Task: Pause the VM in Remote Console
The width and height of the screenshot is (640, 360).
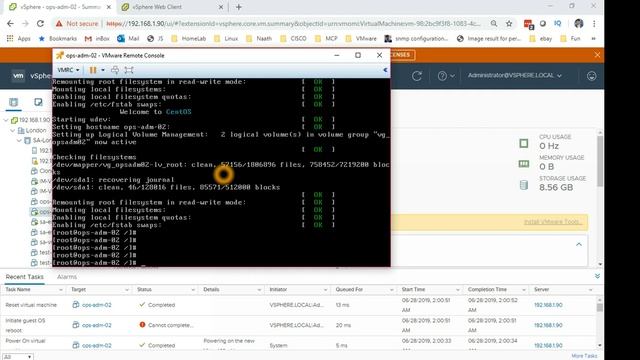Action: tap(93, 70)
